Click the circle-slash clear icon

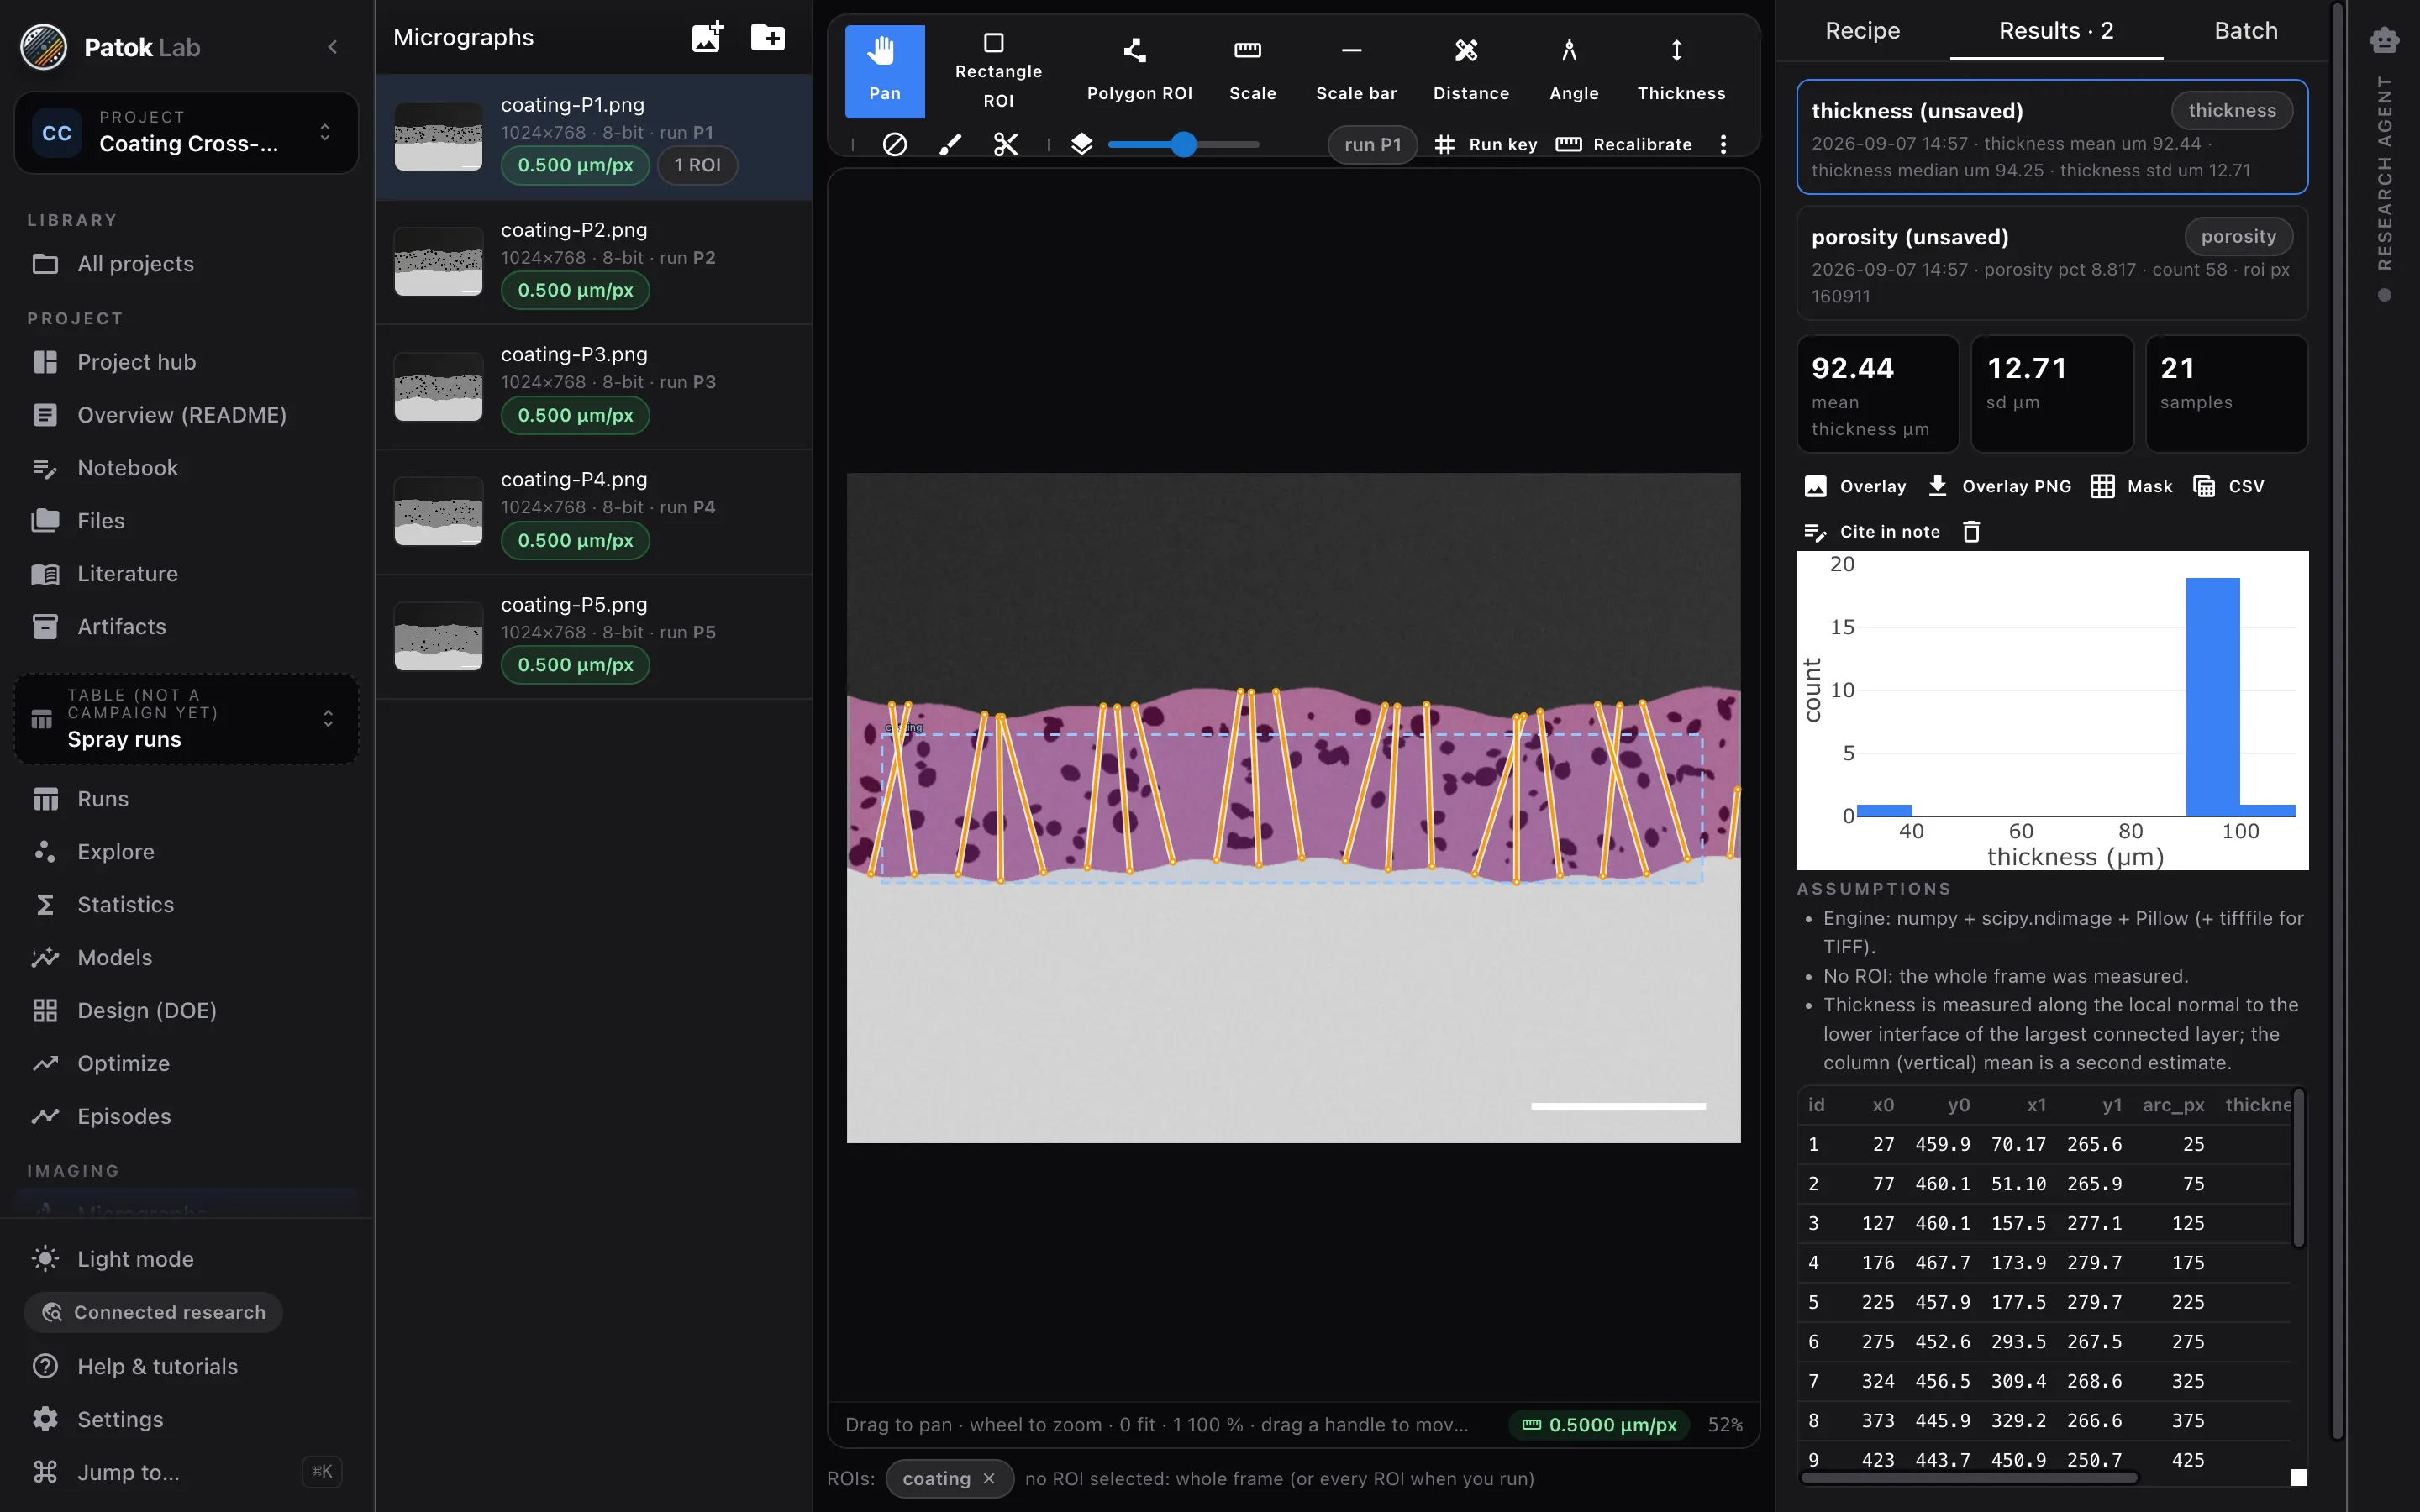(894, 144)
